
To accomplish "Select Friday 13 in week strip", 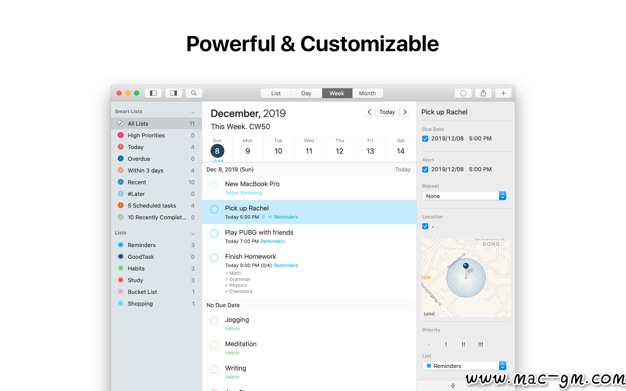I will [x=370, y=149].
